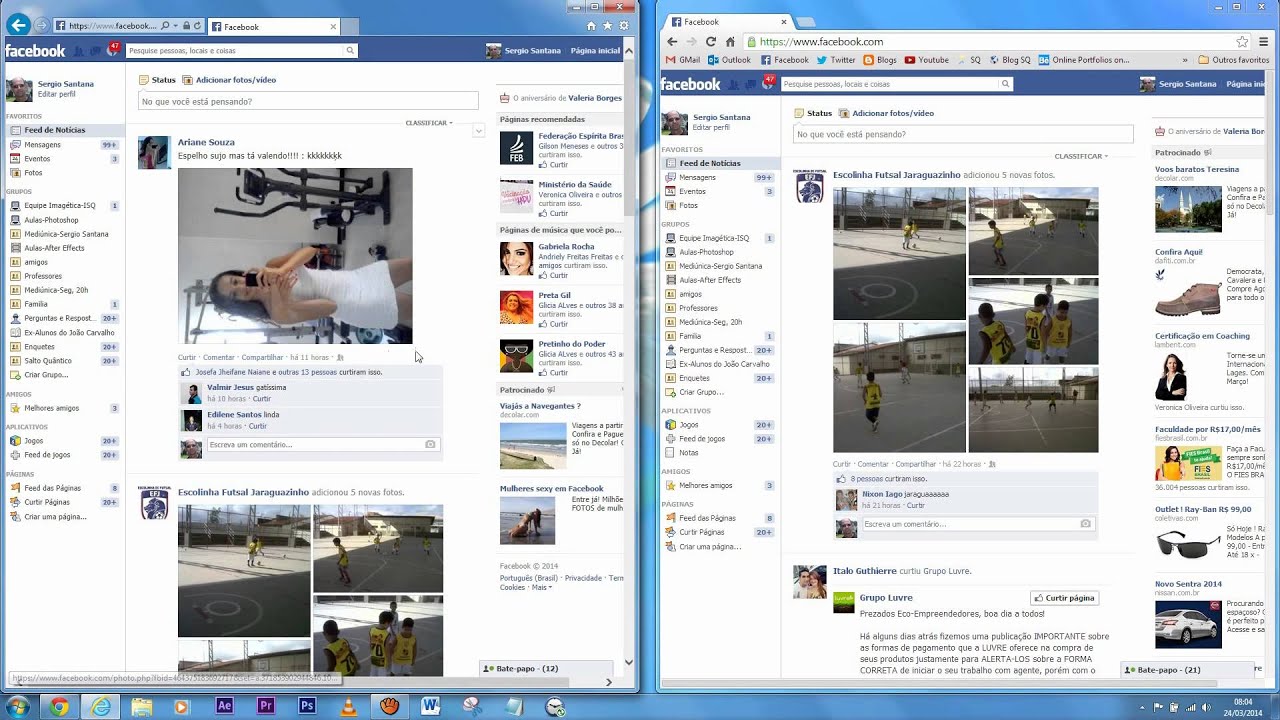1280x720 pixels.
Task: Open a new tab in Chrome
Action: point(808,21)
